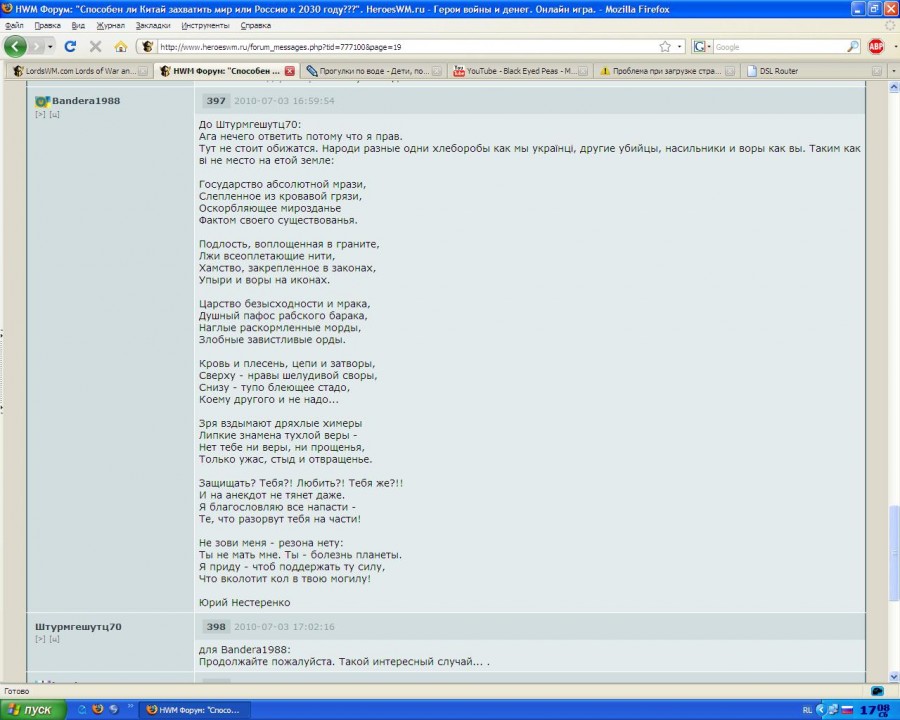Click the clan icon beside Bandera1988
900x720 pixels.
(42, 102)
